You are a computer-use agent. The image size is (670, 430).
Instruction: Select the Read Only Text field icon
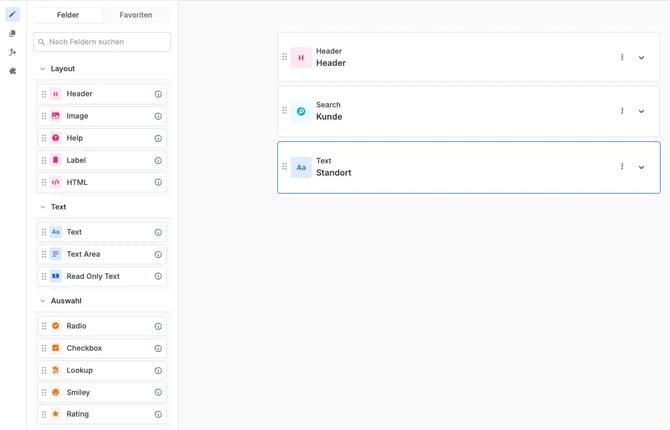click(56, 277)
